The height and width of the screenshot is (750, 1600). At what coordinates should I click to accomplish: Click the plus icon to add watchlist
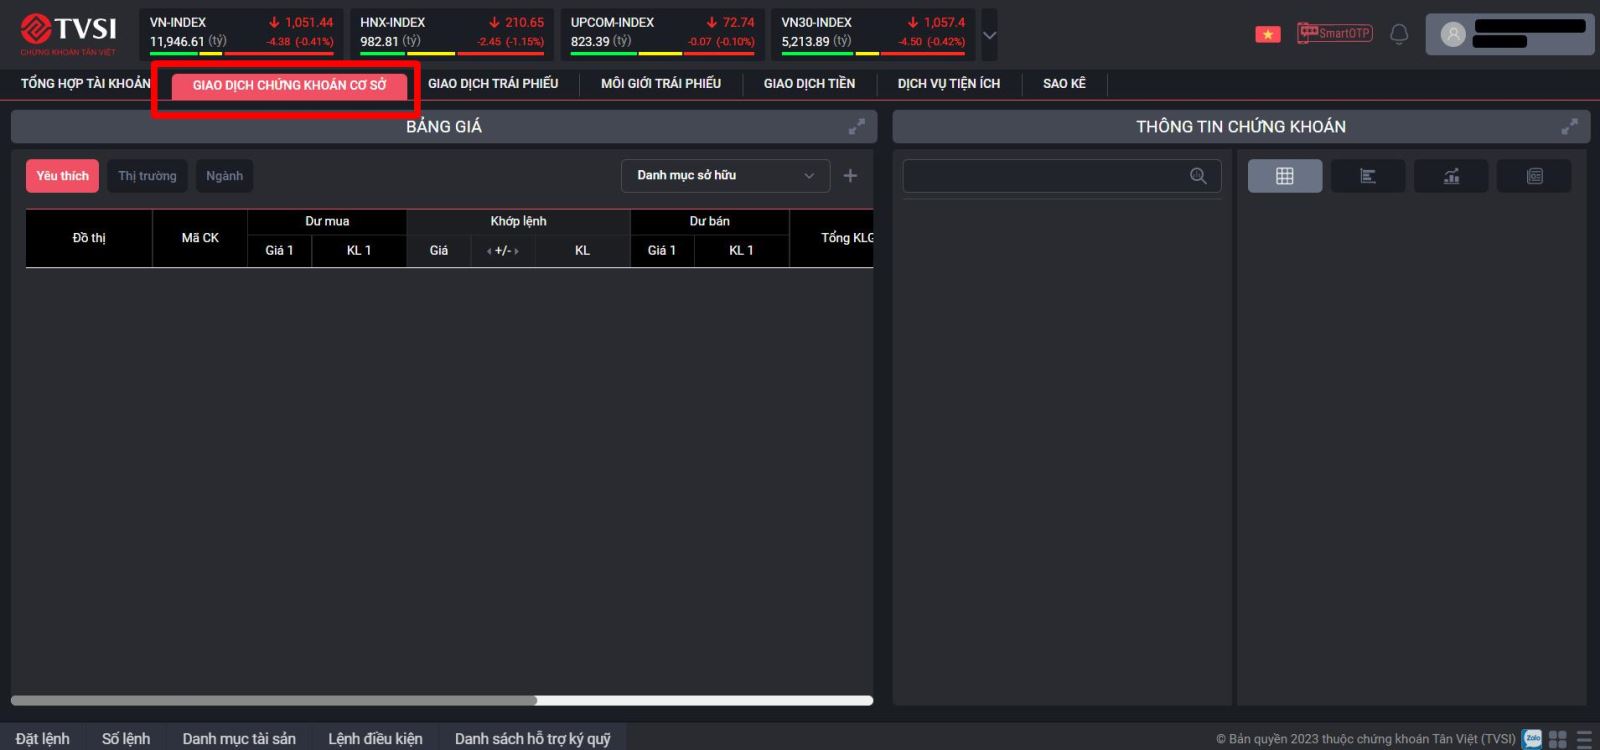(x=850, y=176)
